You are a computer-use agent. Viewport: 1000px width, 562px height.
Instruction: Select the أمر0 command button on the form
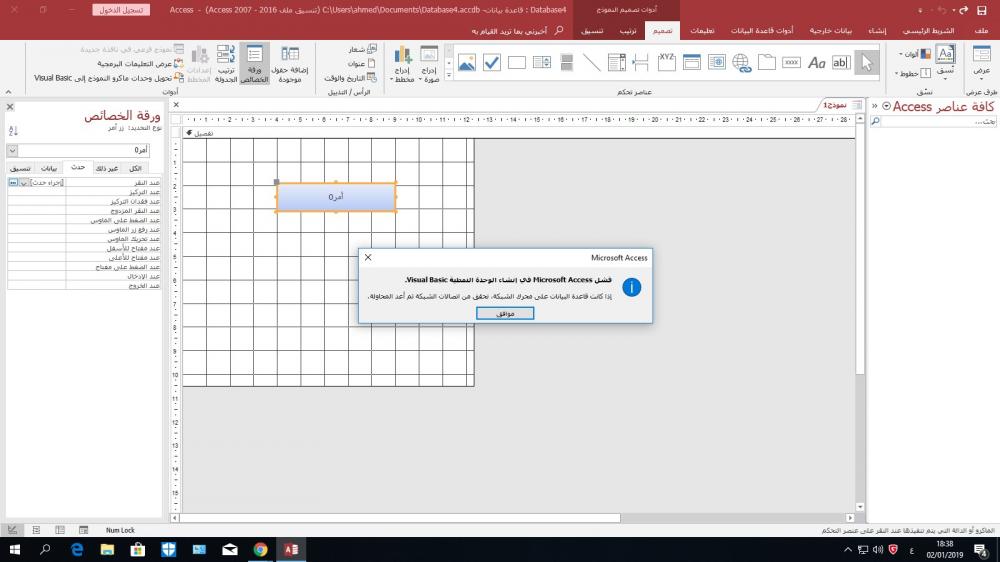pyautogui.click(x=336, y=197)
